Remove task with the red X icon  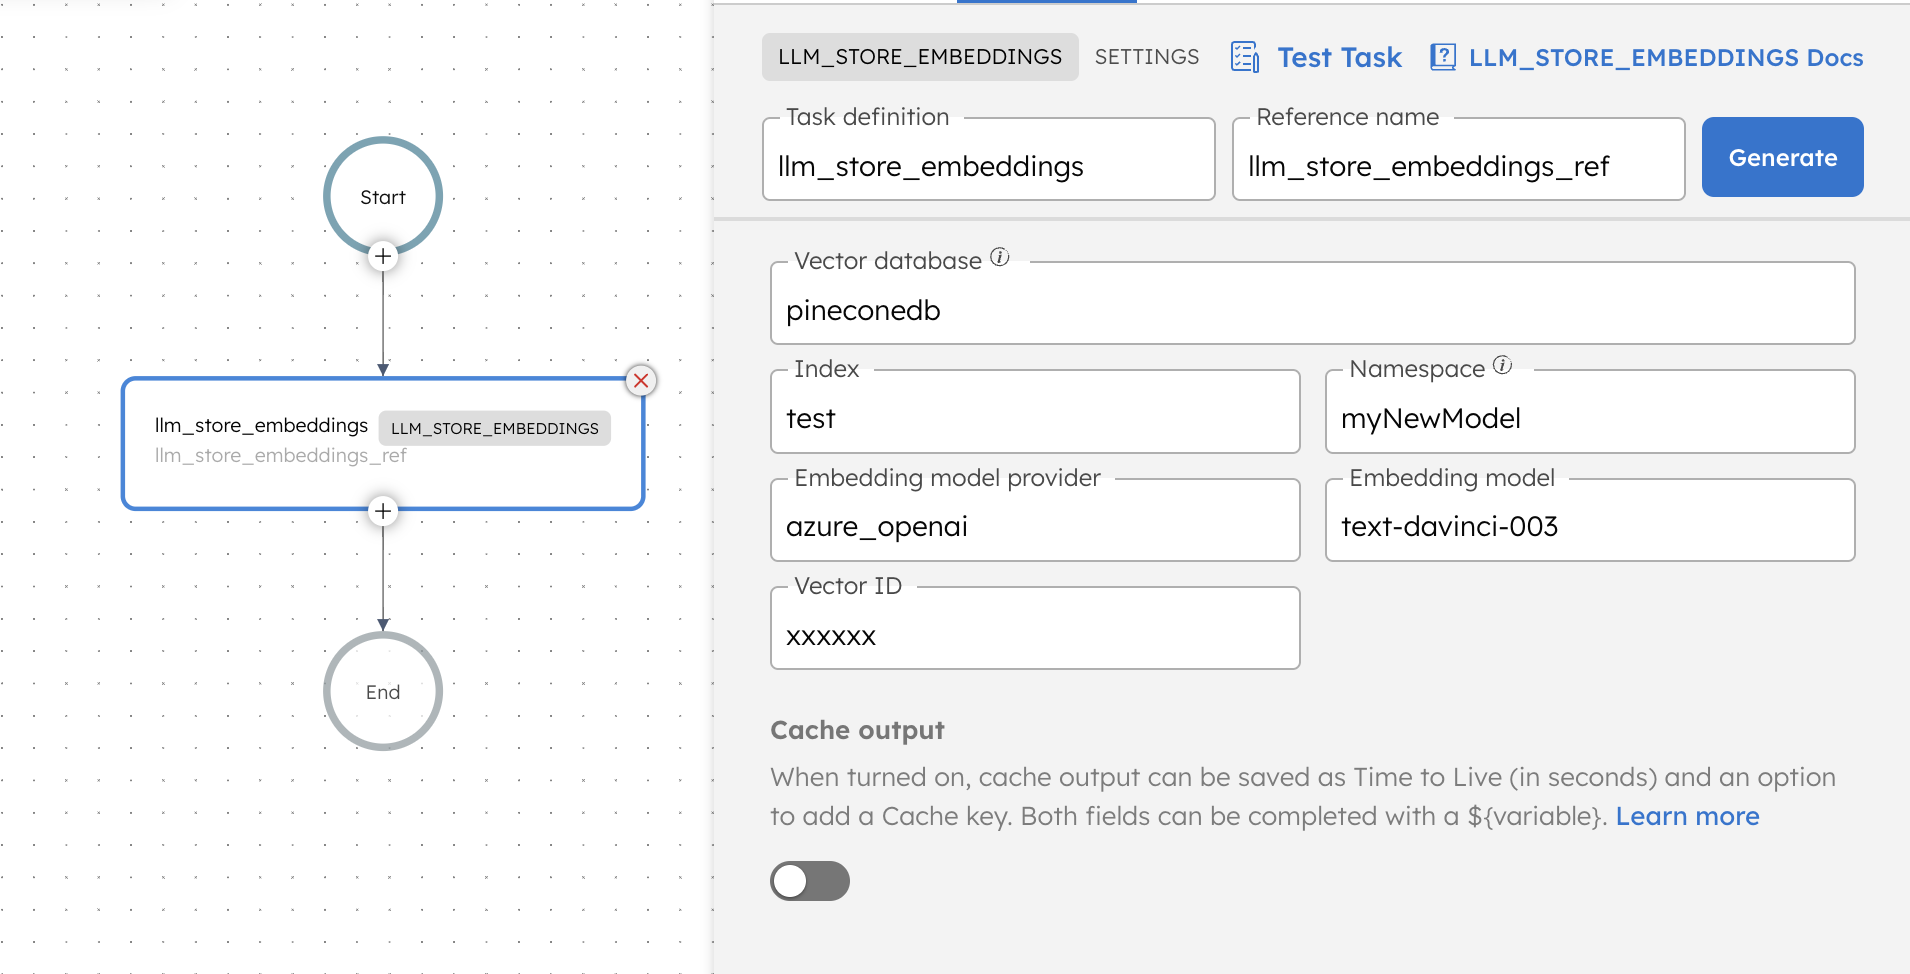tap(641, 380)
